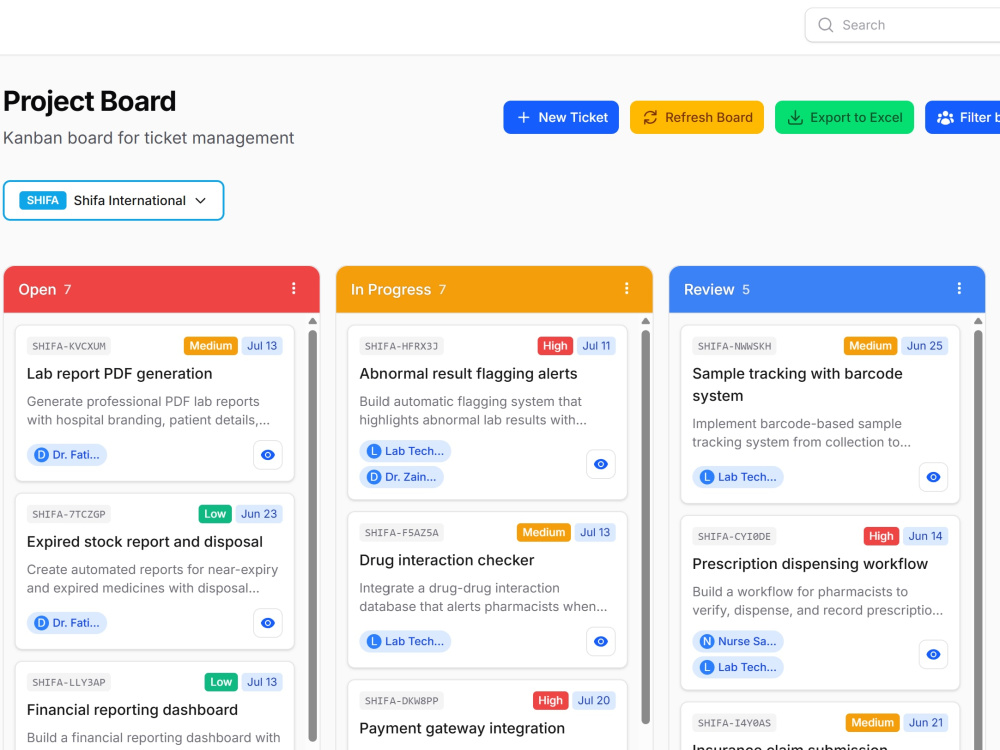This screenshot has width=1000, height=750.
Task: Open In Progress column three-dot menu
Action: coord(626,288)
